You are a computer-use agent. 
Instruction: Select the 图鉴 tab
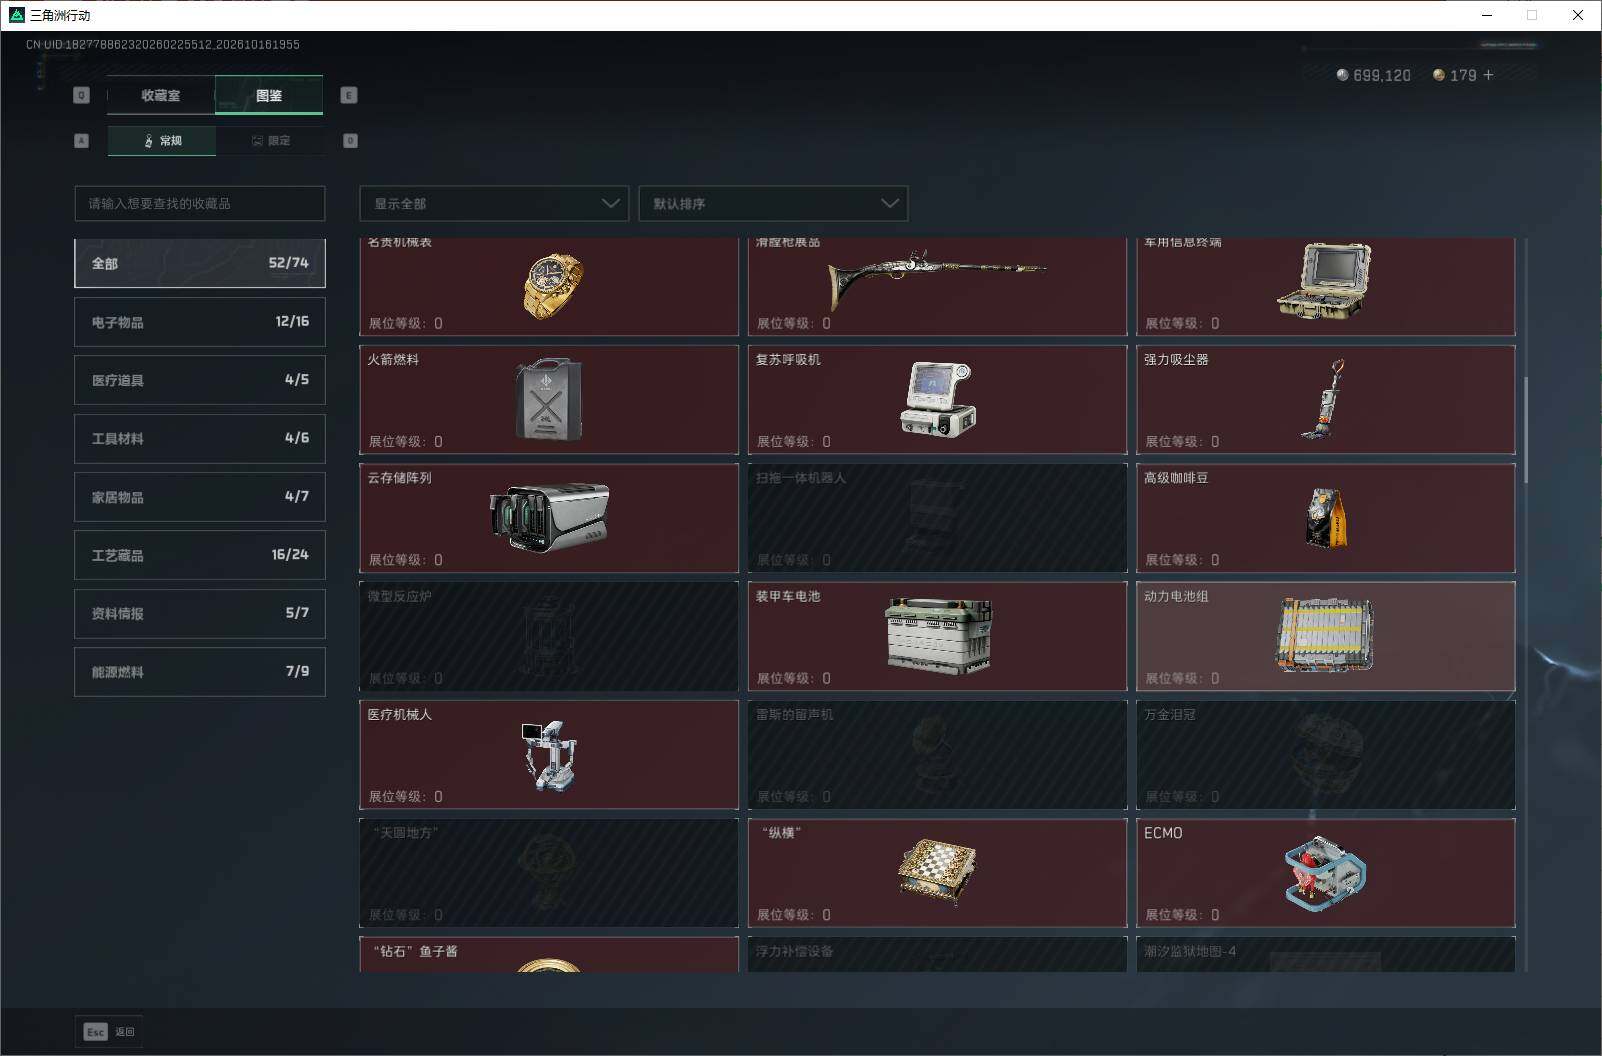coord(269,95)
